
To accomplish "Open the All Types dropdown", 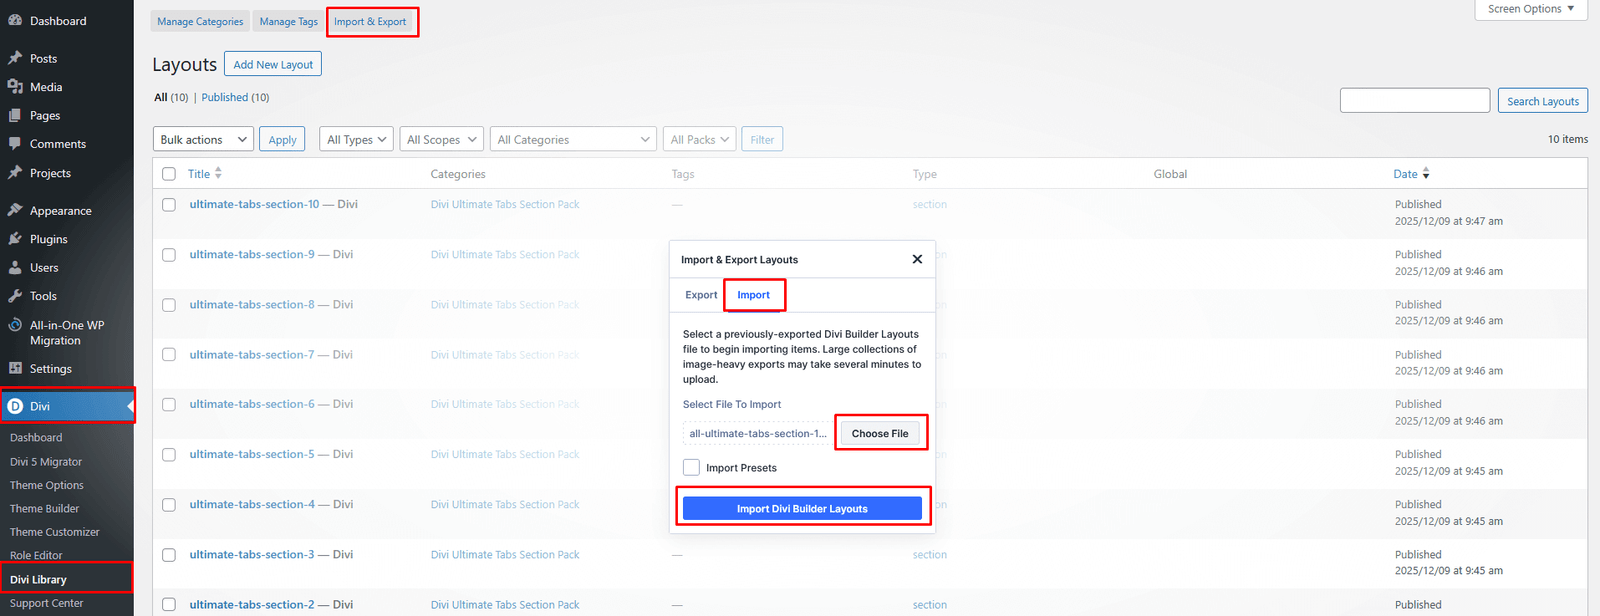I will [356, 139].
